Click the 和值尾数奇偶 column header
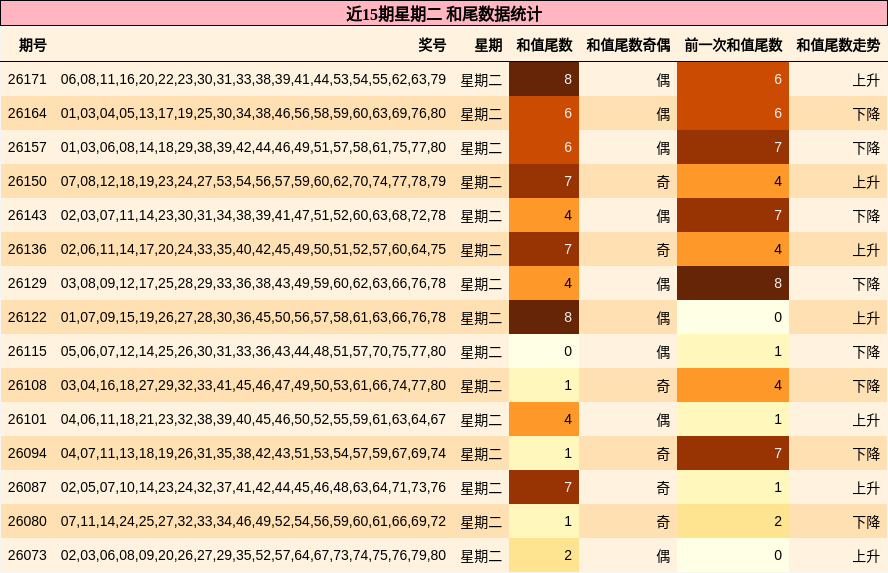Viewport: 888px width, 573px height. (628, 45)
